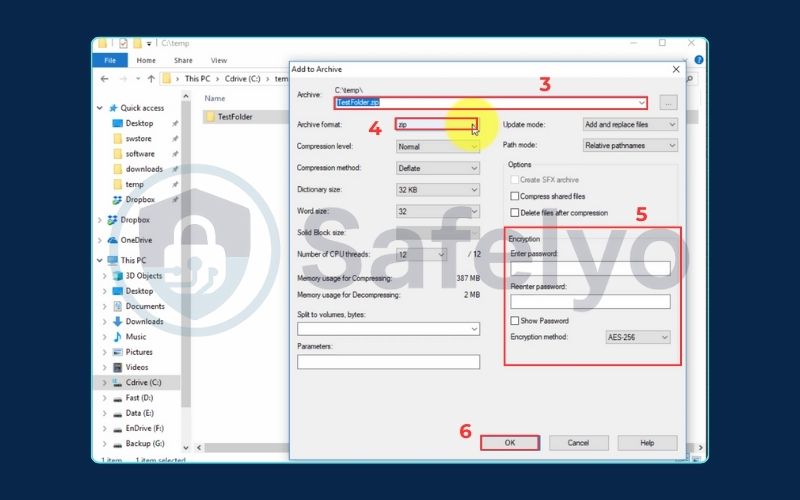
Task: Enable Compress shared files checkbox
Action: tap(515, 196)
